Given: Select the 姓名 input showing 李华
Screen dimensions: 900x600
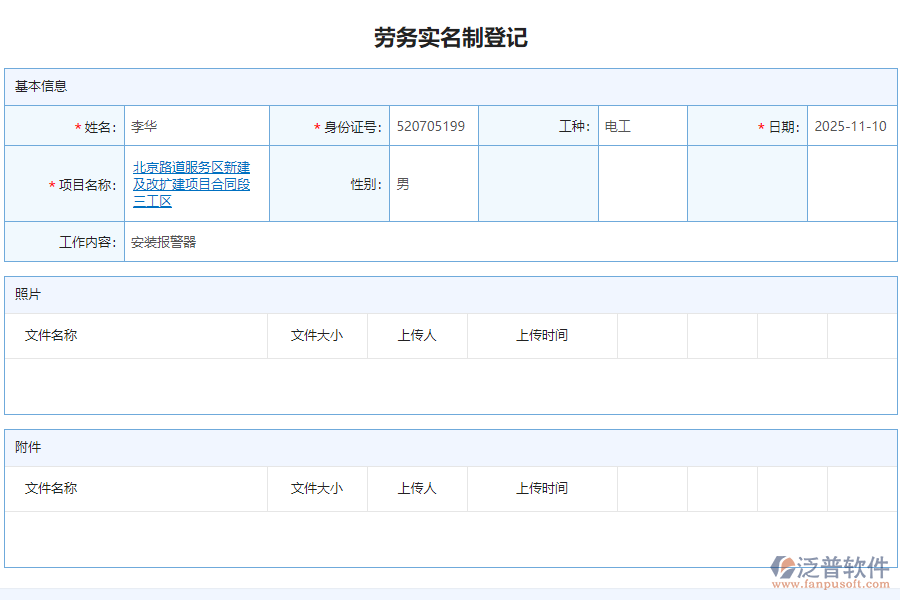Looking at the screenshot, I should 197,125.
